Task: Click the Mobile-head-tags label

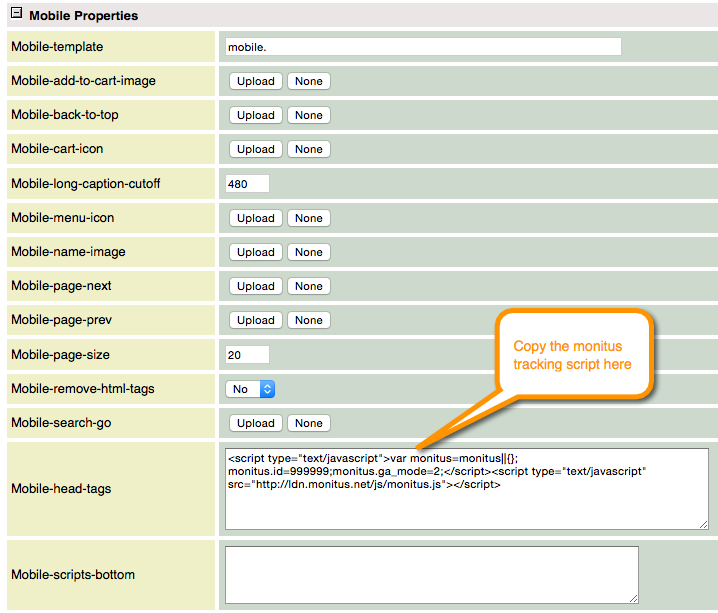Action: pyautogui.click(x=61, y=488)
